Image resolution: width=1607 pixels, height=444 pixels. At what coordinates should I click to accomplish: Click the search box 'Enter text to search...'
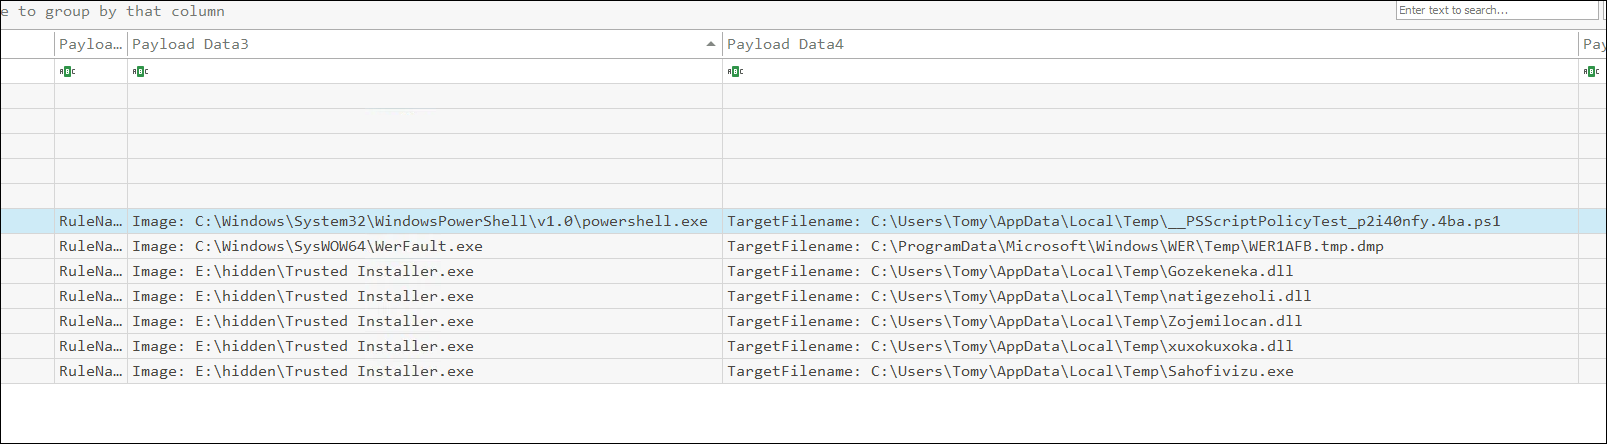click(1497, 10)
